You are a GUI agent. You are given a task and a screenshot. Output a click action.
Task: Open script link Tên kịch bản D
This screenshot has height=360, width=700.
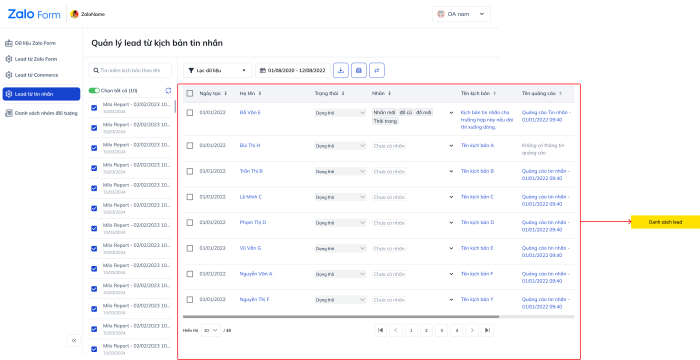coord(477,222)
